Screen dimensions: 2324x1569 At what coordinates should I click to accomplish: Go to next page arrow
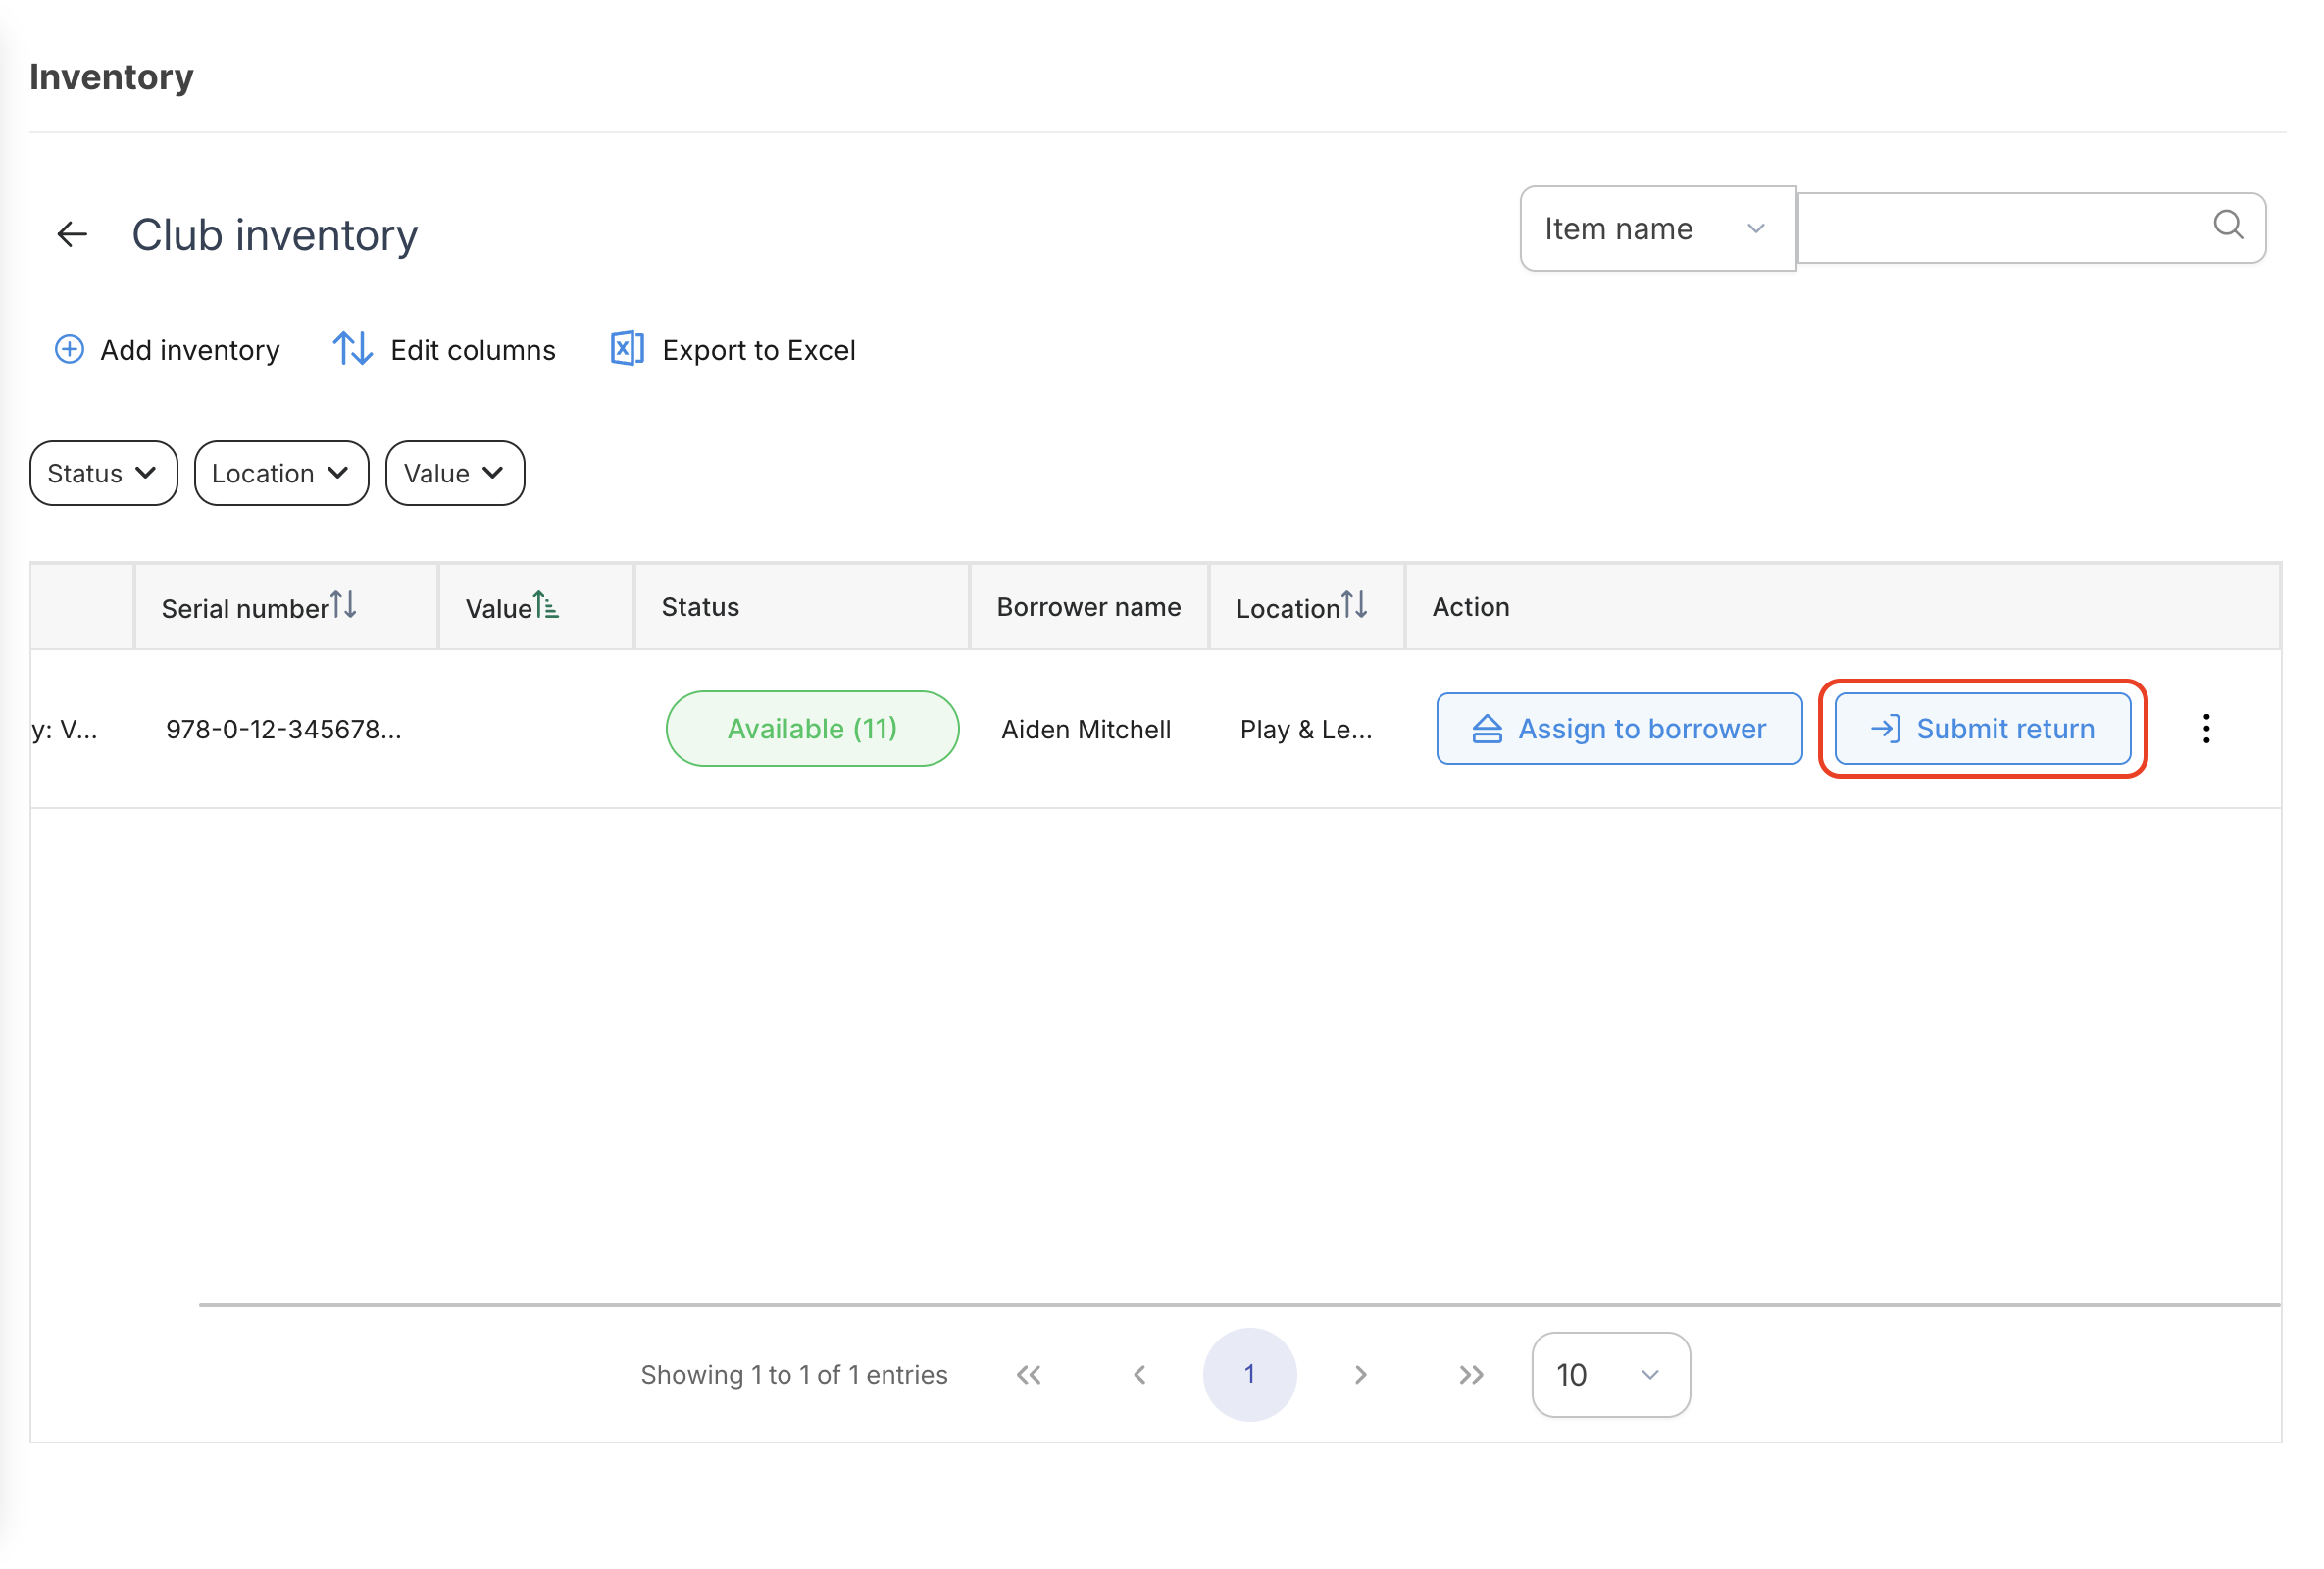pyautogui.click(x=1360, y=1375)
